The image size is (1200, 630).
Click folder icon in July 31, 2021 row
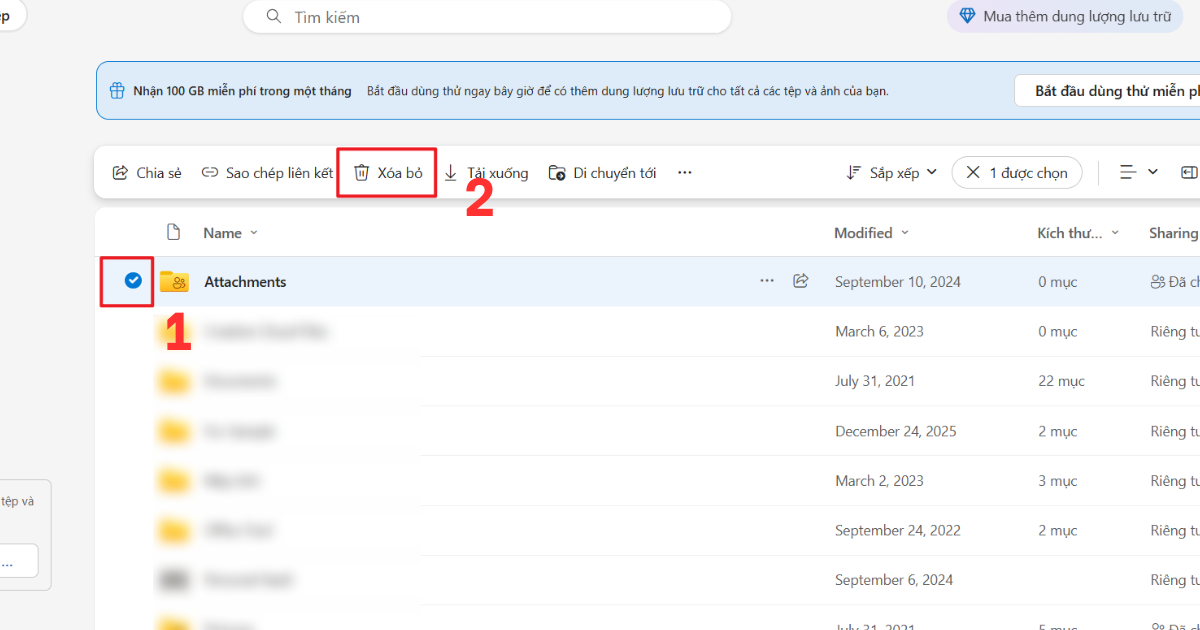[x=174, y=381]
